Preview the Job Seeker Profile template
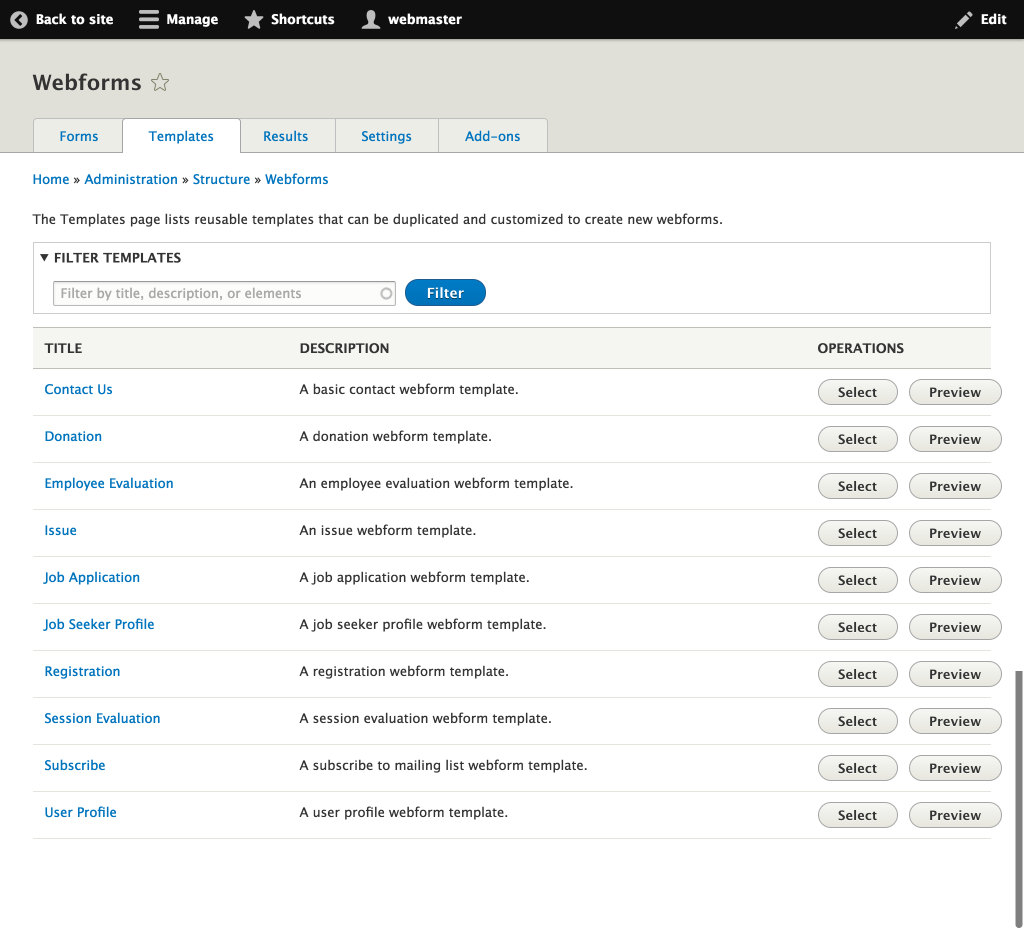Viewport: 1024px width, 930px height. coord(955,627)
